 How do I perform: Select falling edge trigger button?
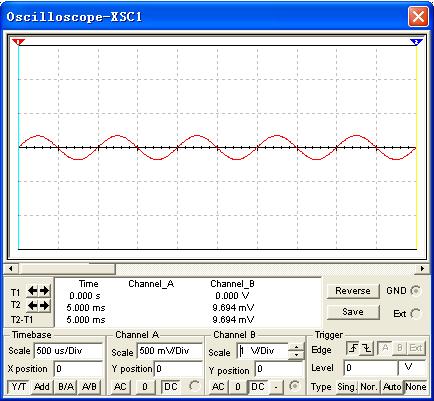tap(367, 349)
